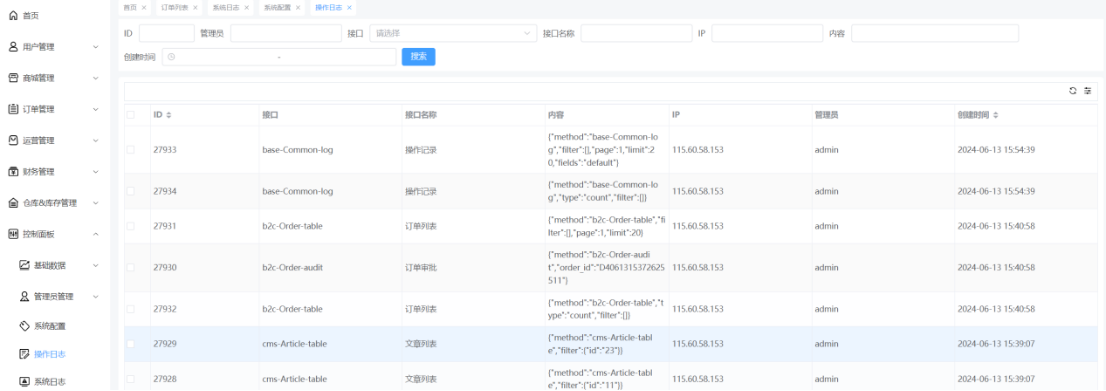Sort table by 创建时间 column arrows
The height and width of the screenshot is (391, 1106).
click(x=995, y=114)
